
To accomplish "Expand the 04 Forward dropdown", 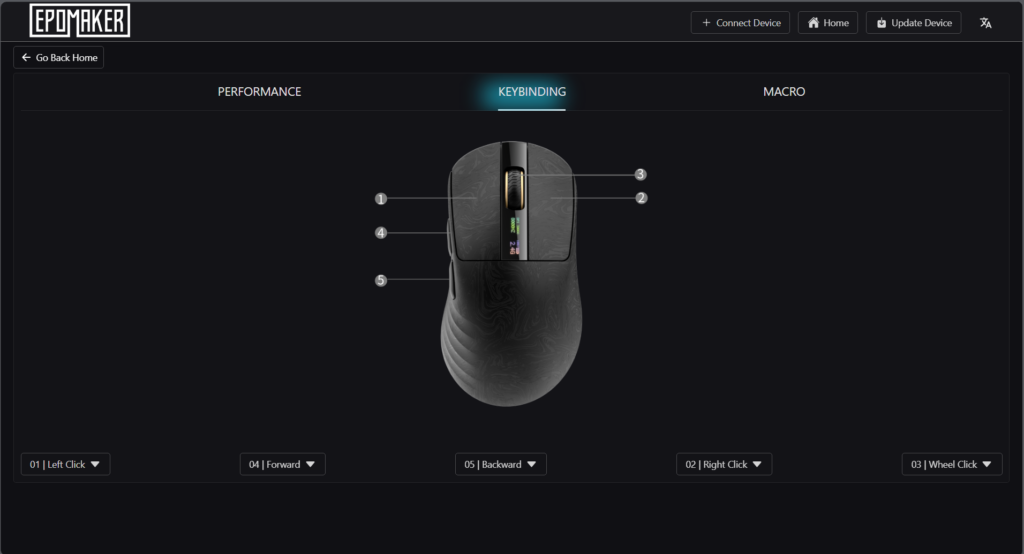I will point(282,464).
